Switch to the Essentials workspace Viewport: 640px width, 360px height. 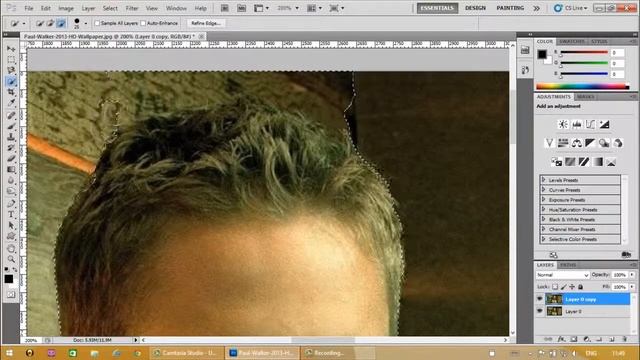(437, 8)
